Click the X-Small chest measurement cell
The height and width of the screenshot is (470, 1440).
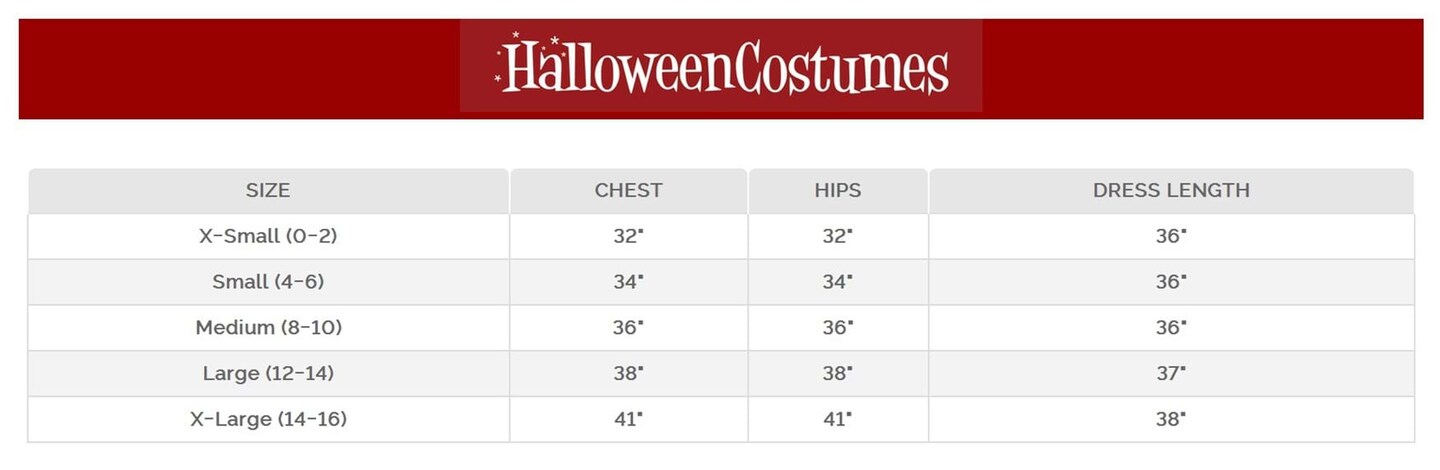tap(628, 236)
